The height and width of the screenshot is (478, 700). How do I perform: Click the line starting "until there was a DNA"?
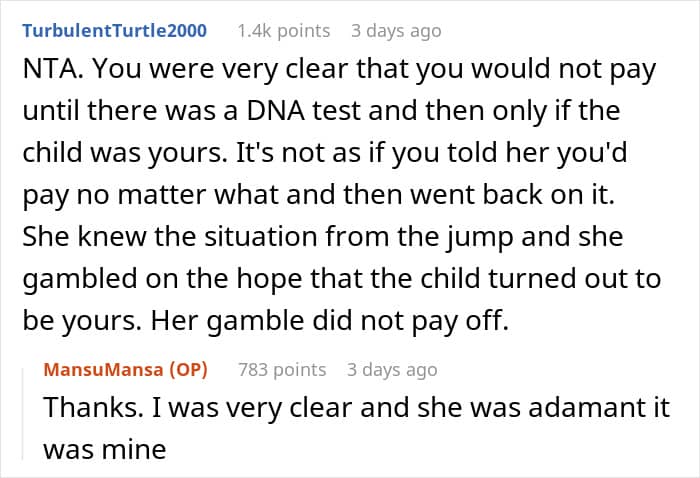[321, 111]
